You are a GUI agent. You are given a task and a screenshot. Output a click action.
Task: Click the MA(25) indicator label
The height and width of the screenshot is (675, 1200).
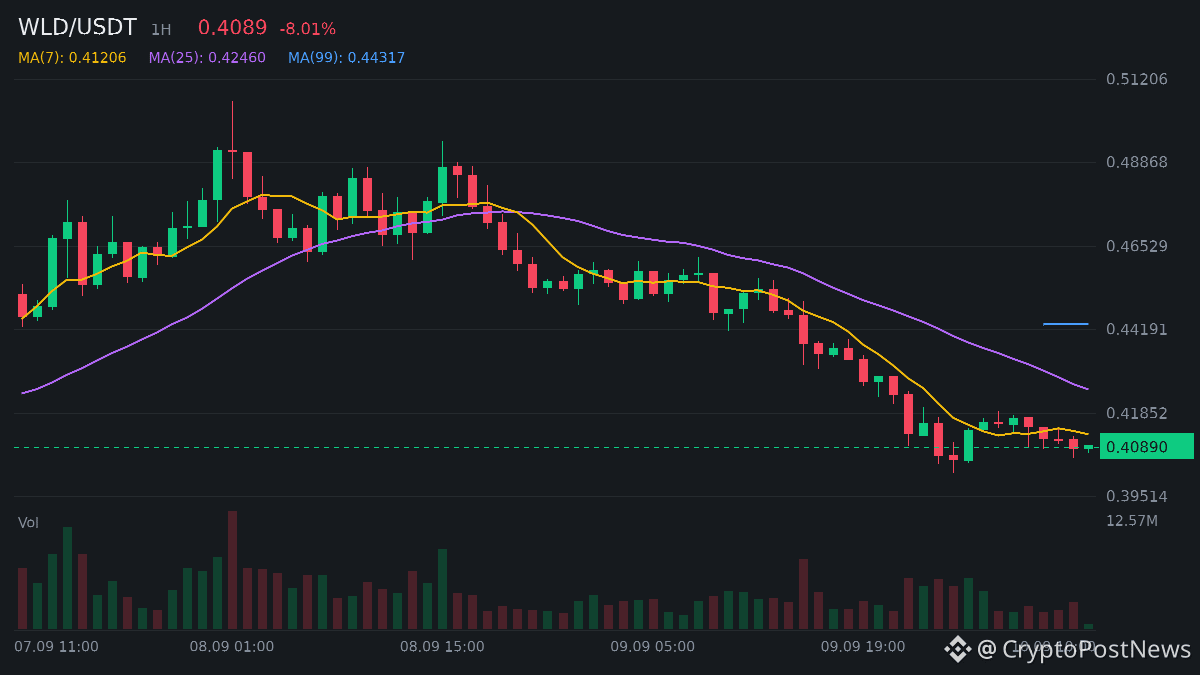(x=207, y=58)
